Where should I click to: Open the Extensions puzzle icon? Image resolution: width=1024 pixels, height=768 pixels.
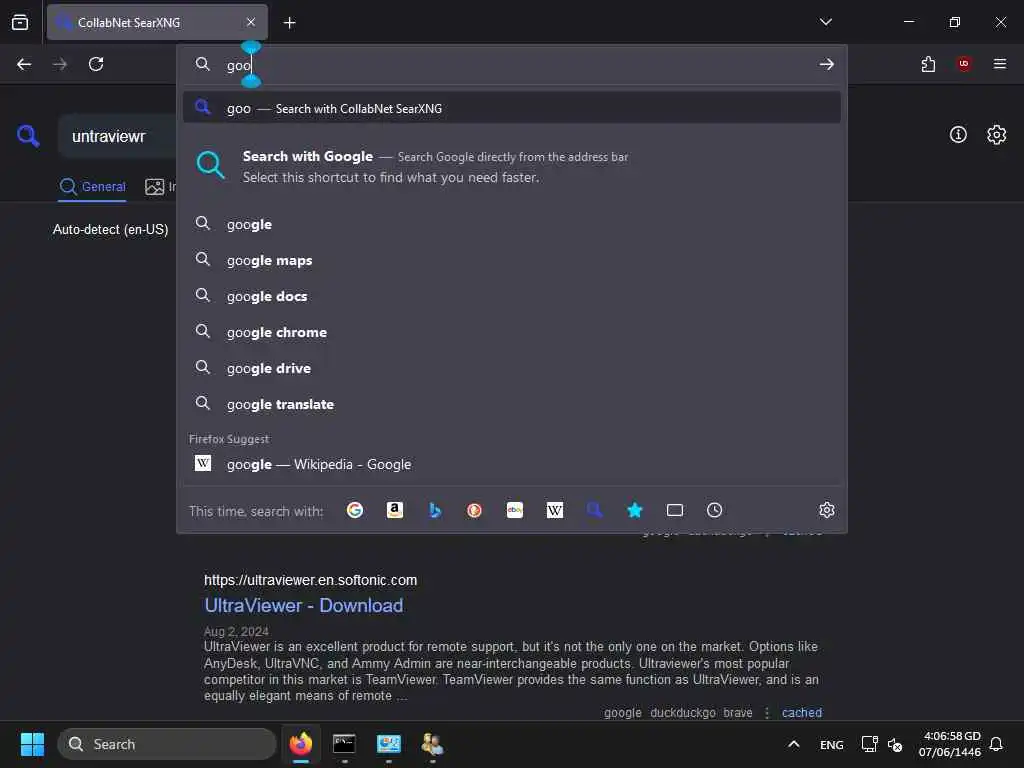point(928,64)
